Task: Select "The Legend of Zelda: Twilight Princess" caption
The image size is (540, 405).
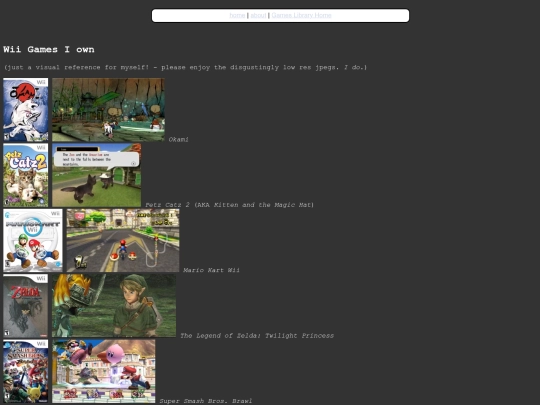Action: (257, 336)
